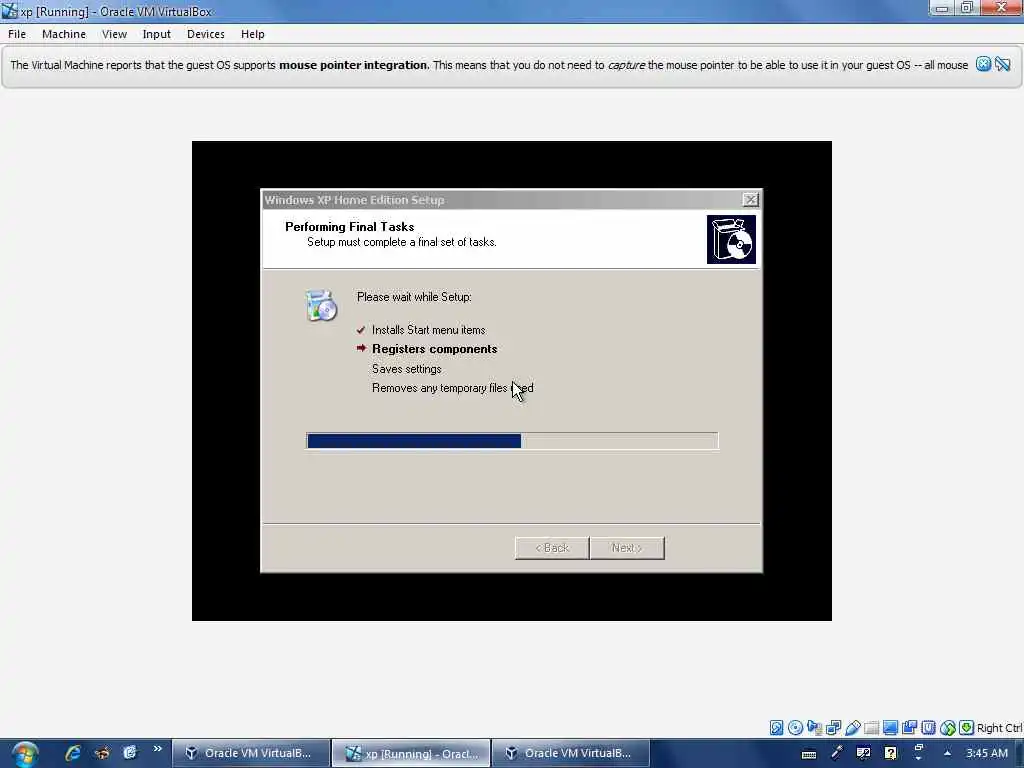This screenshot has height=768, width=1024.
Task: Click the third quick launch icon
Action: [x=130, y=753]
